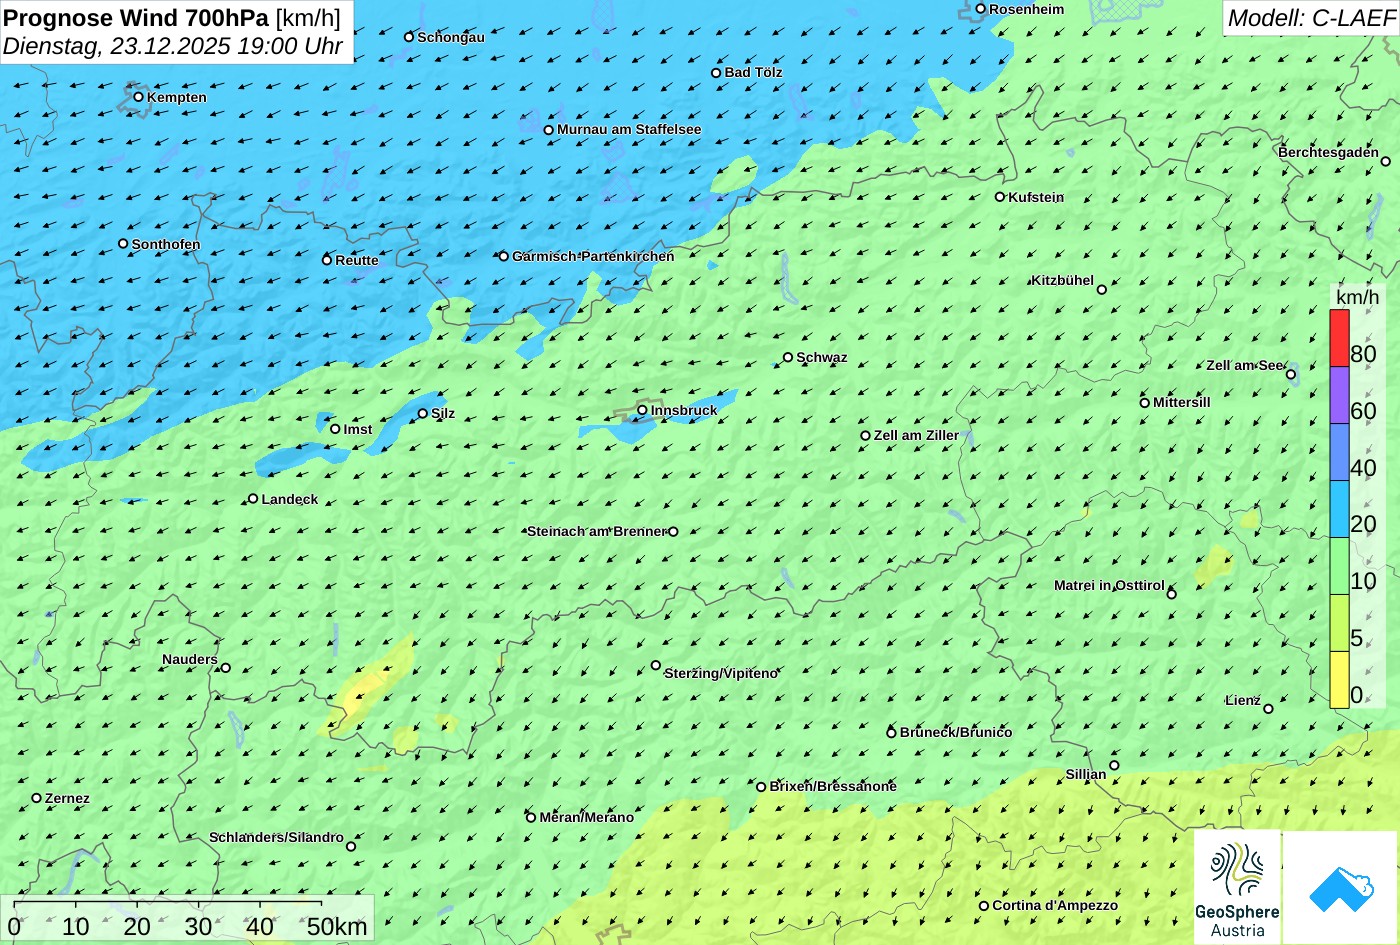Image resolution: width=1400 pixels, height=945 pixels.
Task: Click the 'Matrei in Osttirol' label
Action: (x=1109, y=585)
